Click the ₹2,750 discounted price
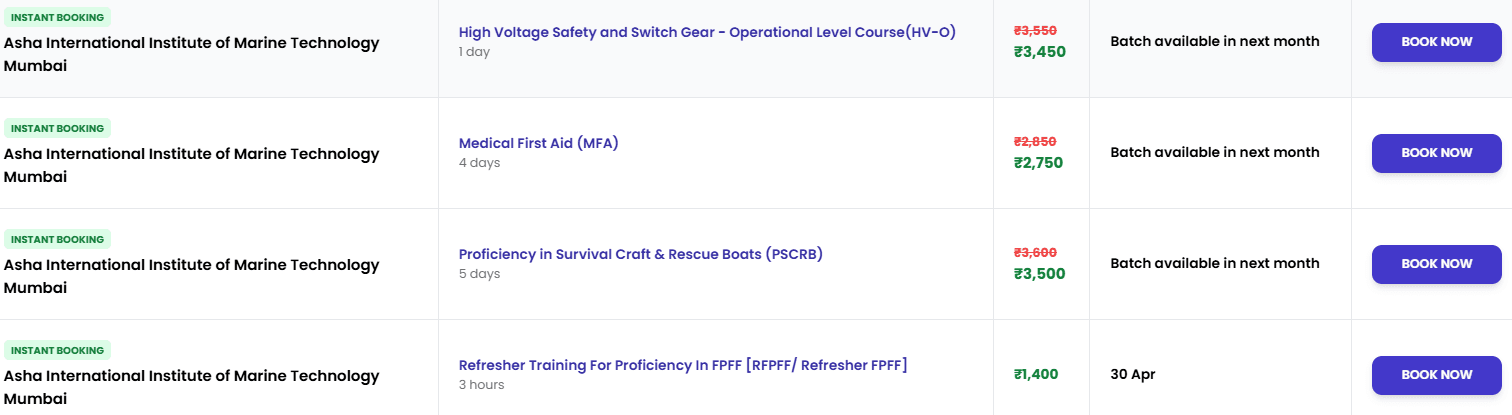 click(1038, 163)
